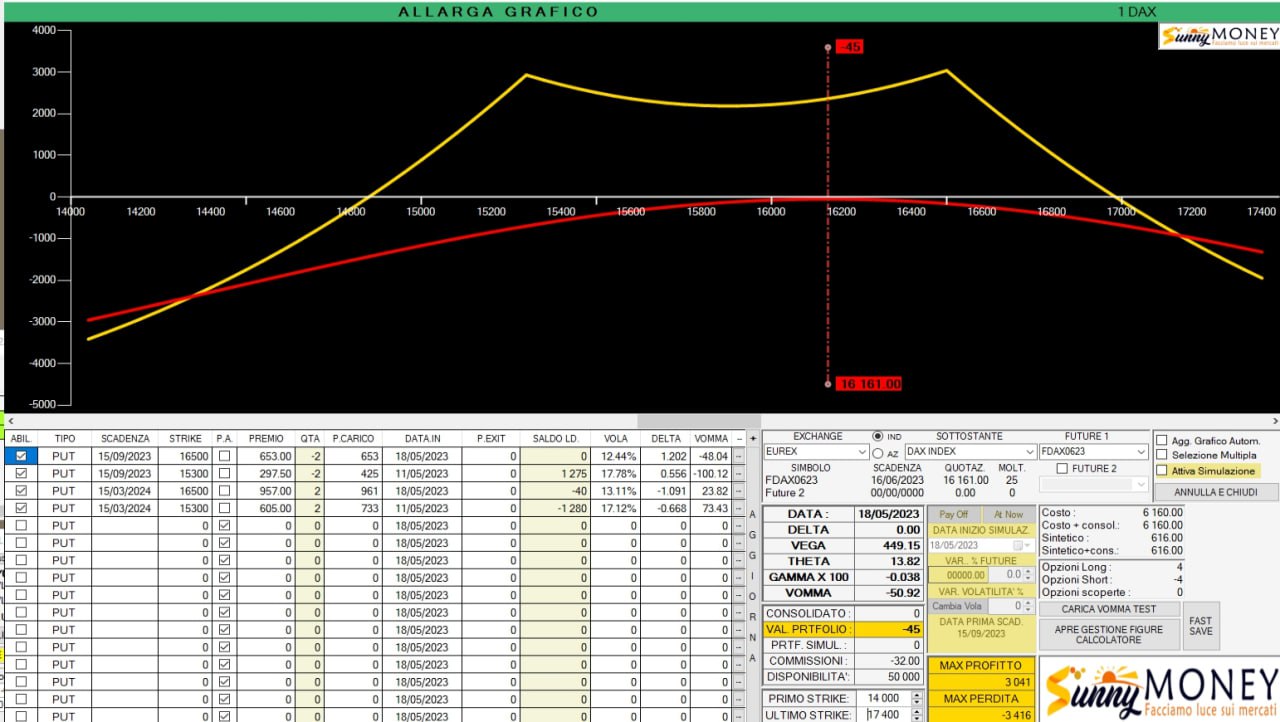Click the vertical AGGIORNA button
This screenshot has width=1280, height=722.
[x=753, y=585]
